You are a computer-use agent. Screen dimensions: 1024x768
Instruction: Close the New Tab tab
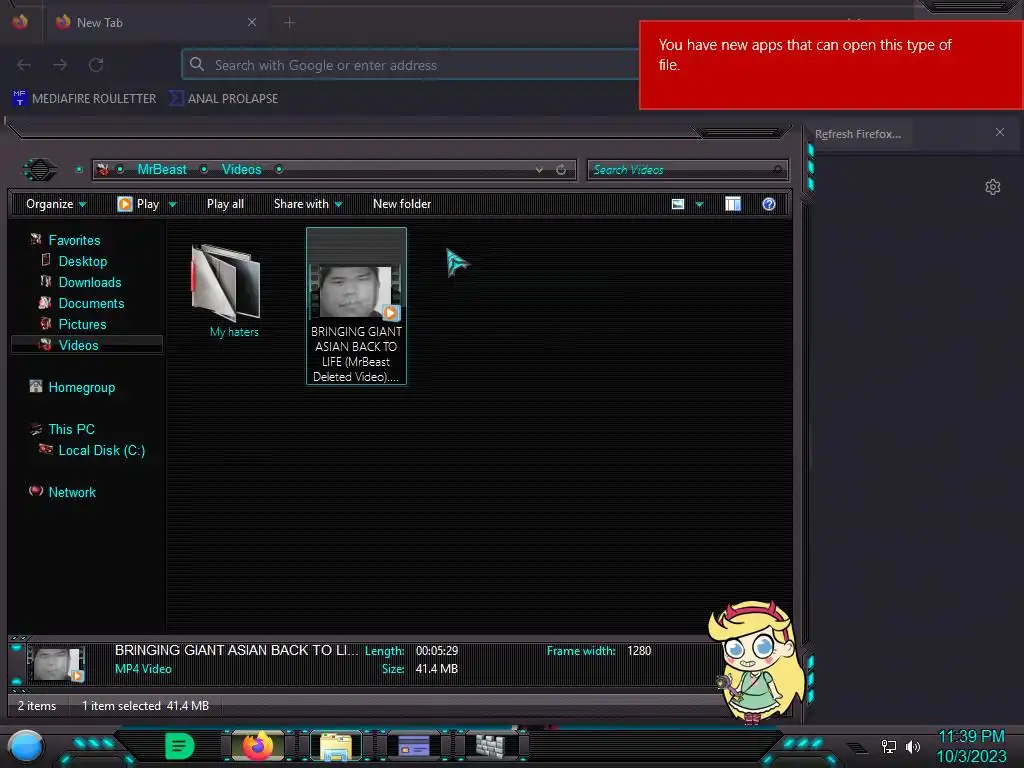click(x=251, y=22)
